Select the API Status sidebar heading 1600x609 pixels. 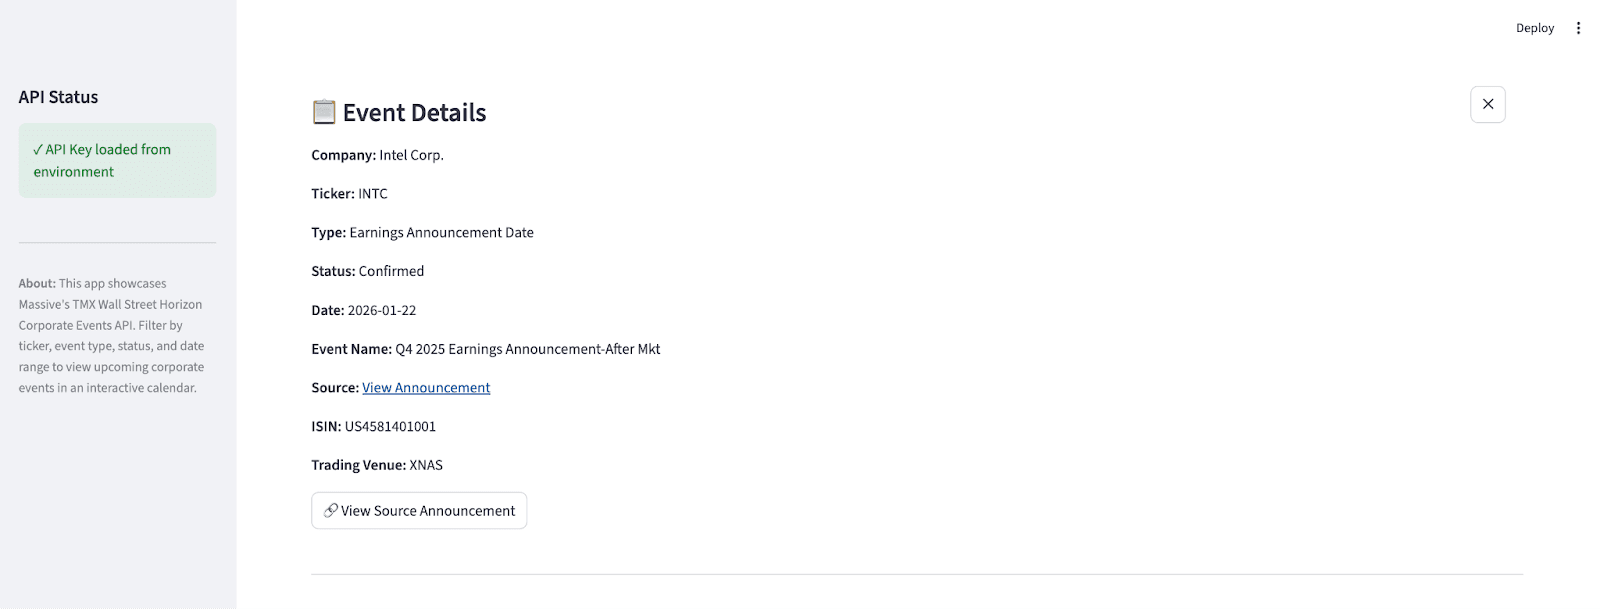click(x=58, y=97)
